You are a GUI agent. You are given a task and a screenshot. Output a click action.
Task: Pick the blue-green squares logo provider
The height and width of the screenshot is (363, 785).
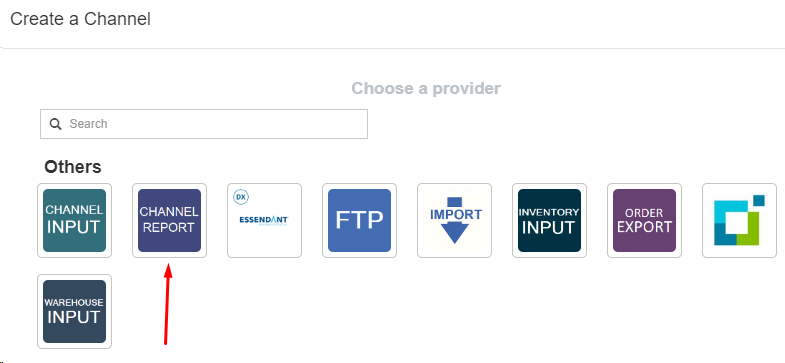coord(739,220)
